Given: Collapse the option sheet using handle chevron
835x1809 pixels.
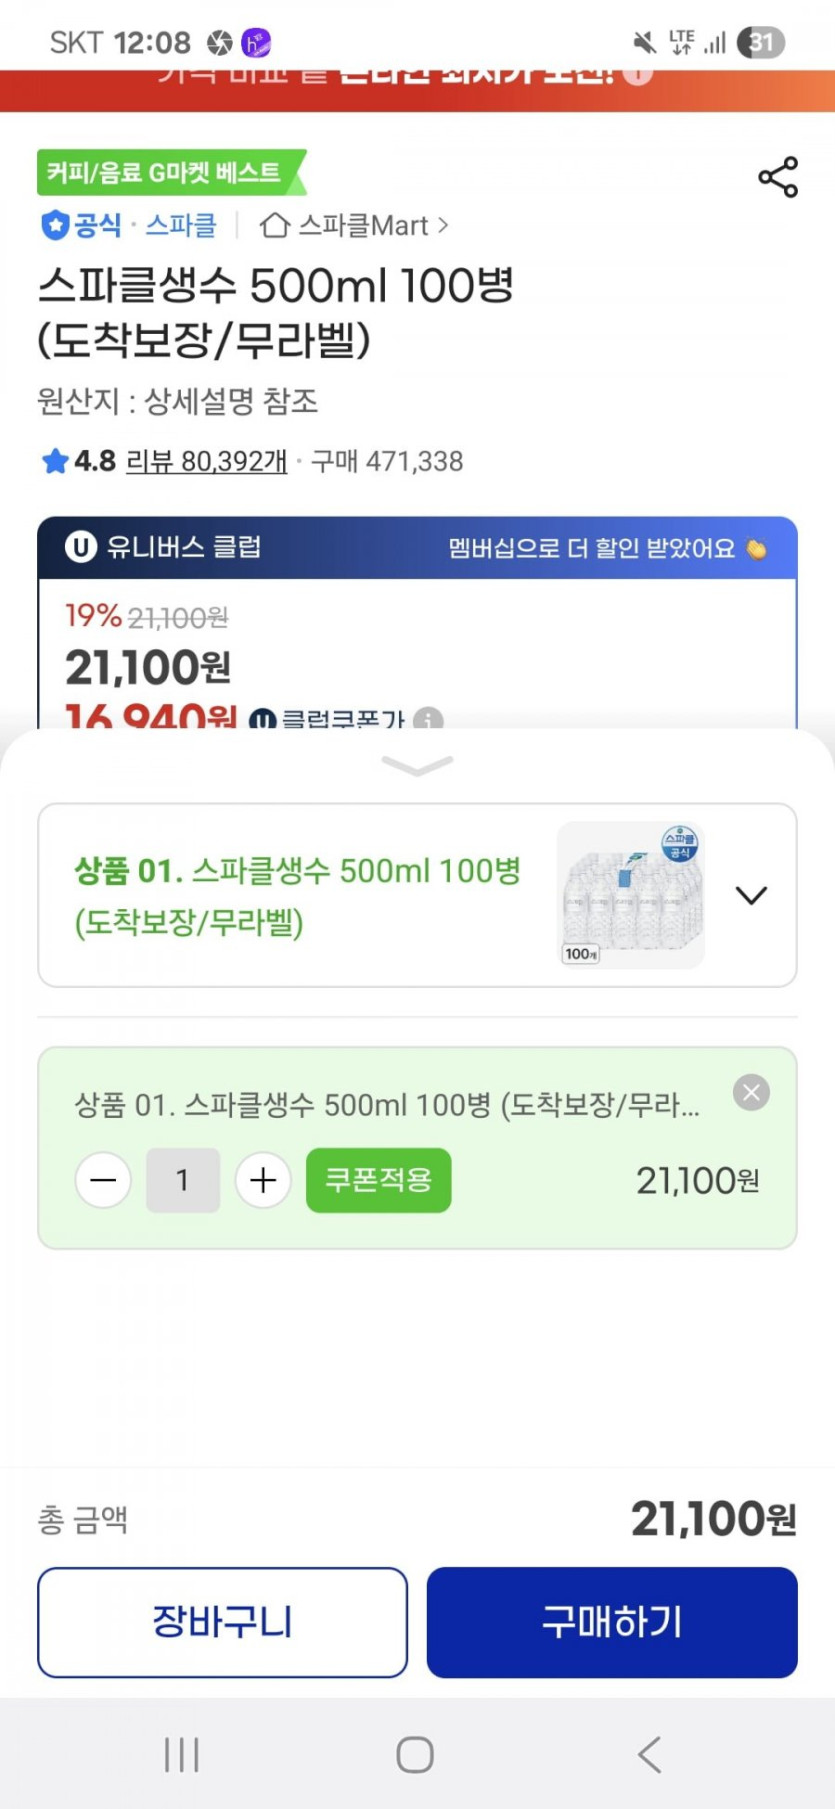Looking at the screenshot, I should (417, 766).
